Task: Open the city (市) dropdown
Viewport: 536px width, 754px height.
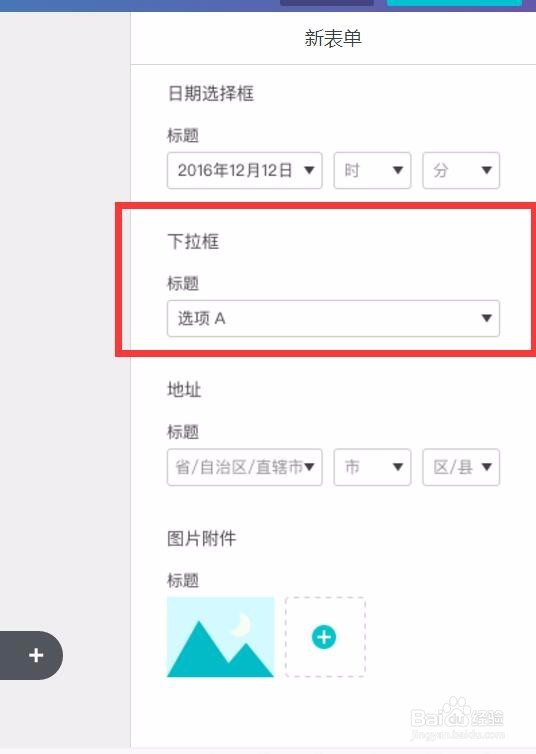Action: click(373, 467)
